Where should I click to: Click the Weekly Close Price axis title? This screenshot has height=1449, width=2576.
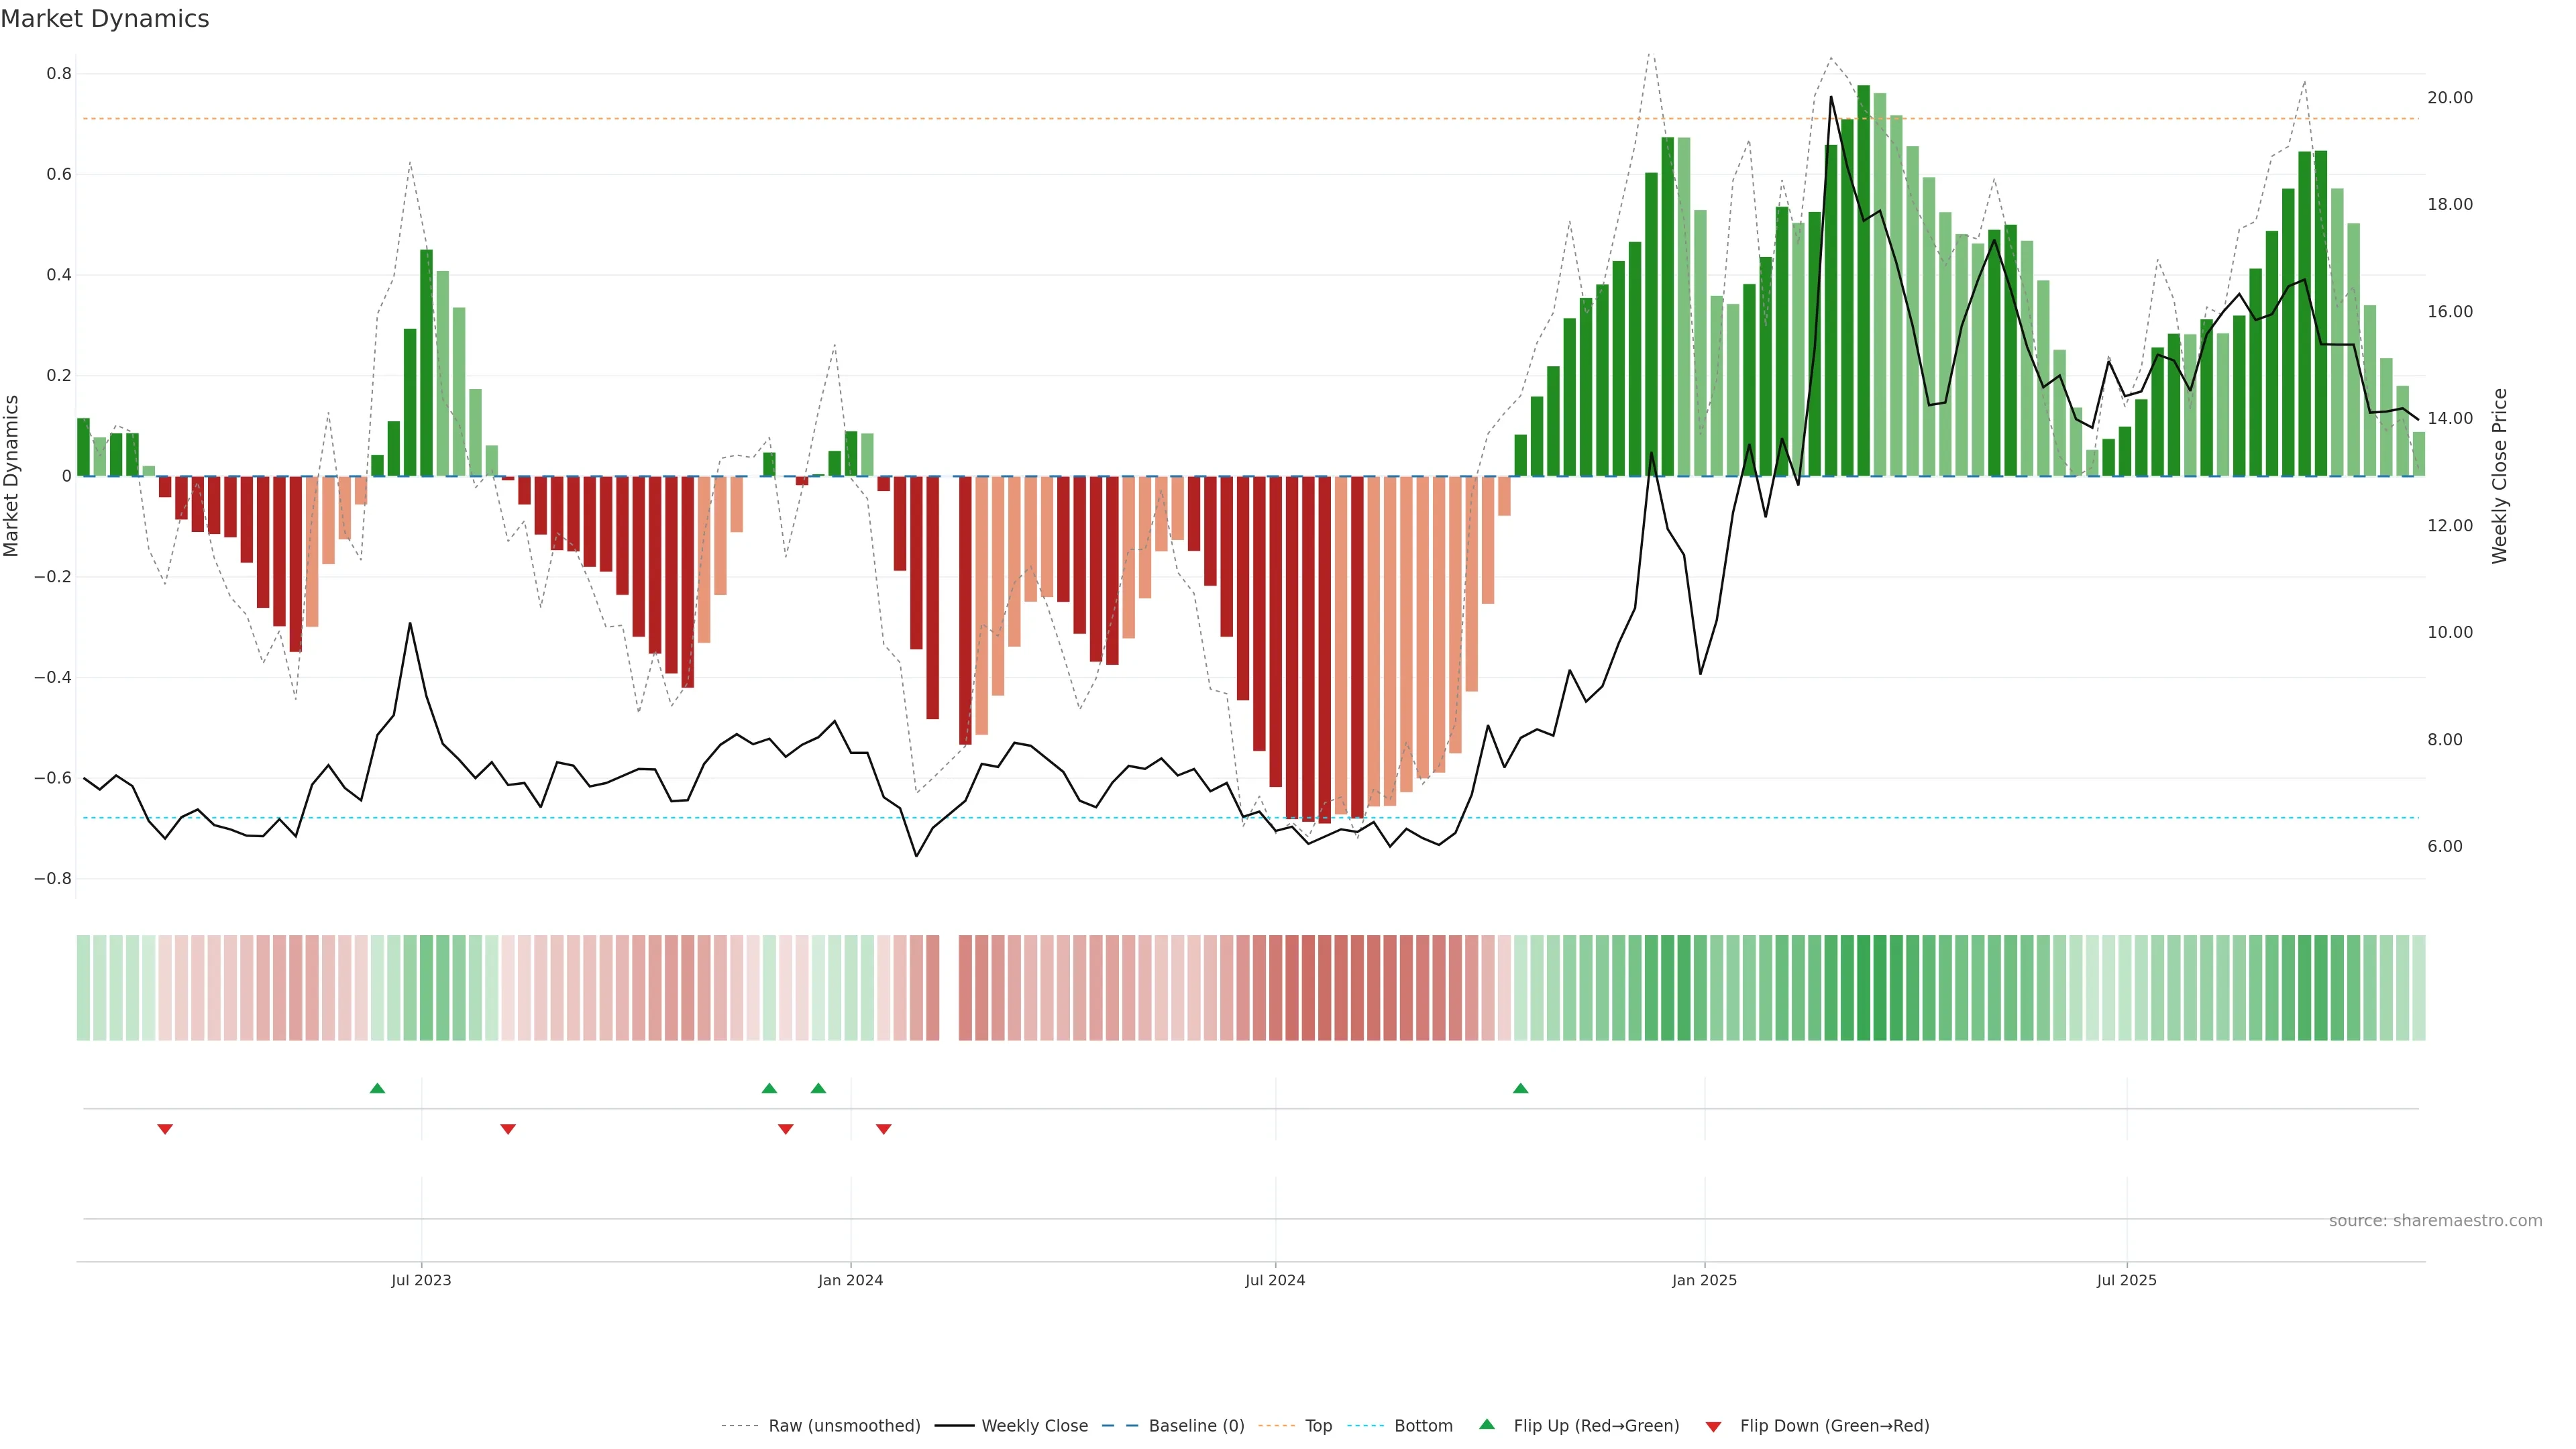point(2500,476)
